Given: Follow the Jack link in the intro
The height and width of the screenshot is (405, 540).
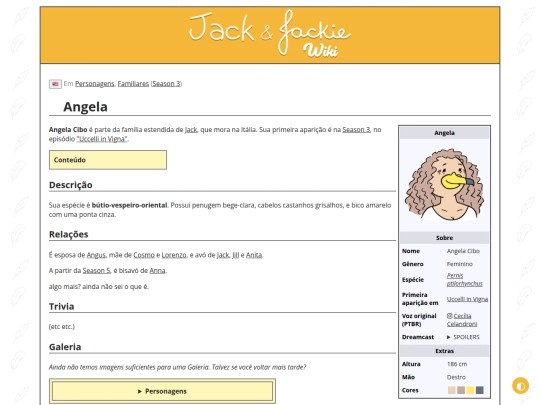Looking at the screenshot, I should pyautogui.click(x=191, y=130).
